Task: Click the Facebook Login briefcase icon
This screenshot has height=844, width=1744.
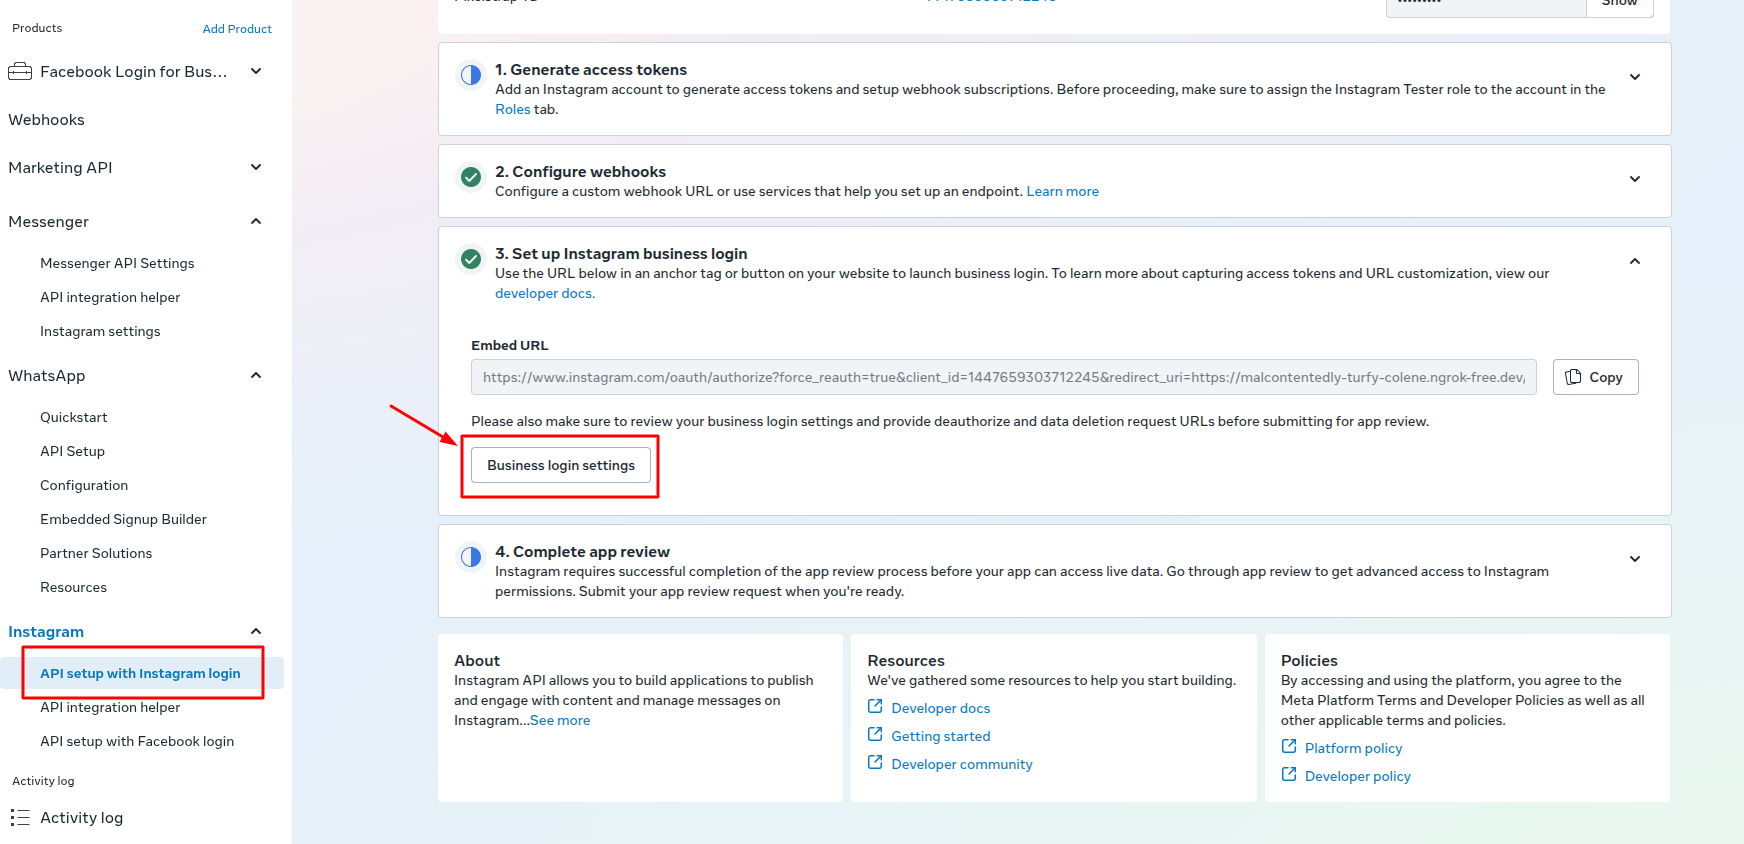Action: [20, 72]
